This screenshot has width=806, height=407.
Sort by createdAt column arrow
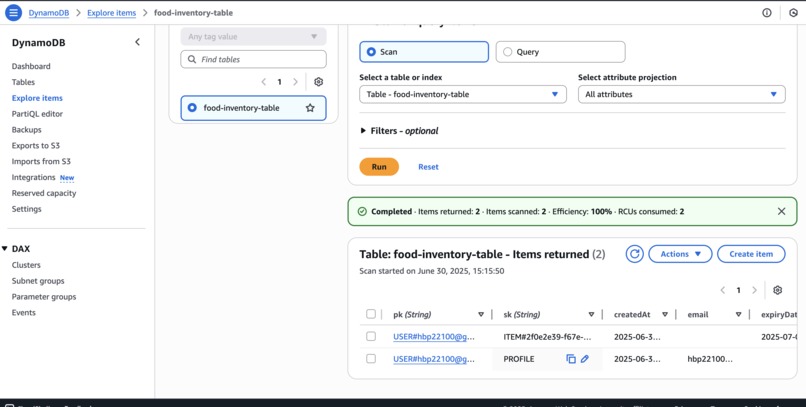click(x=665, y=314)
